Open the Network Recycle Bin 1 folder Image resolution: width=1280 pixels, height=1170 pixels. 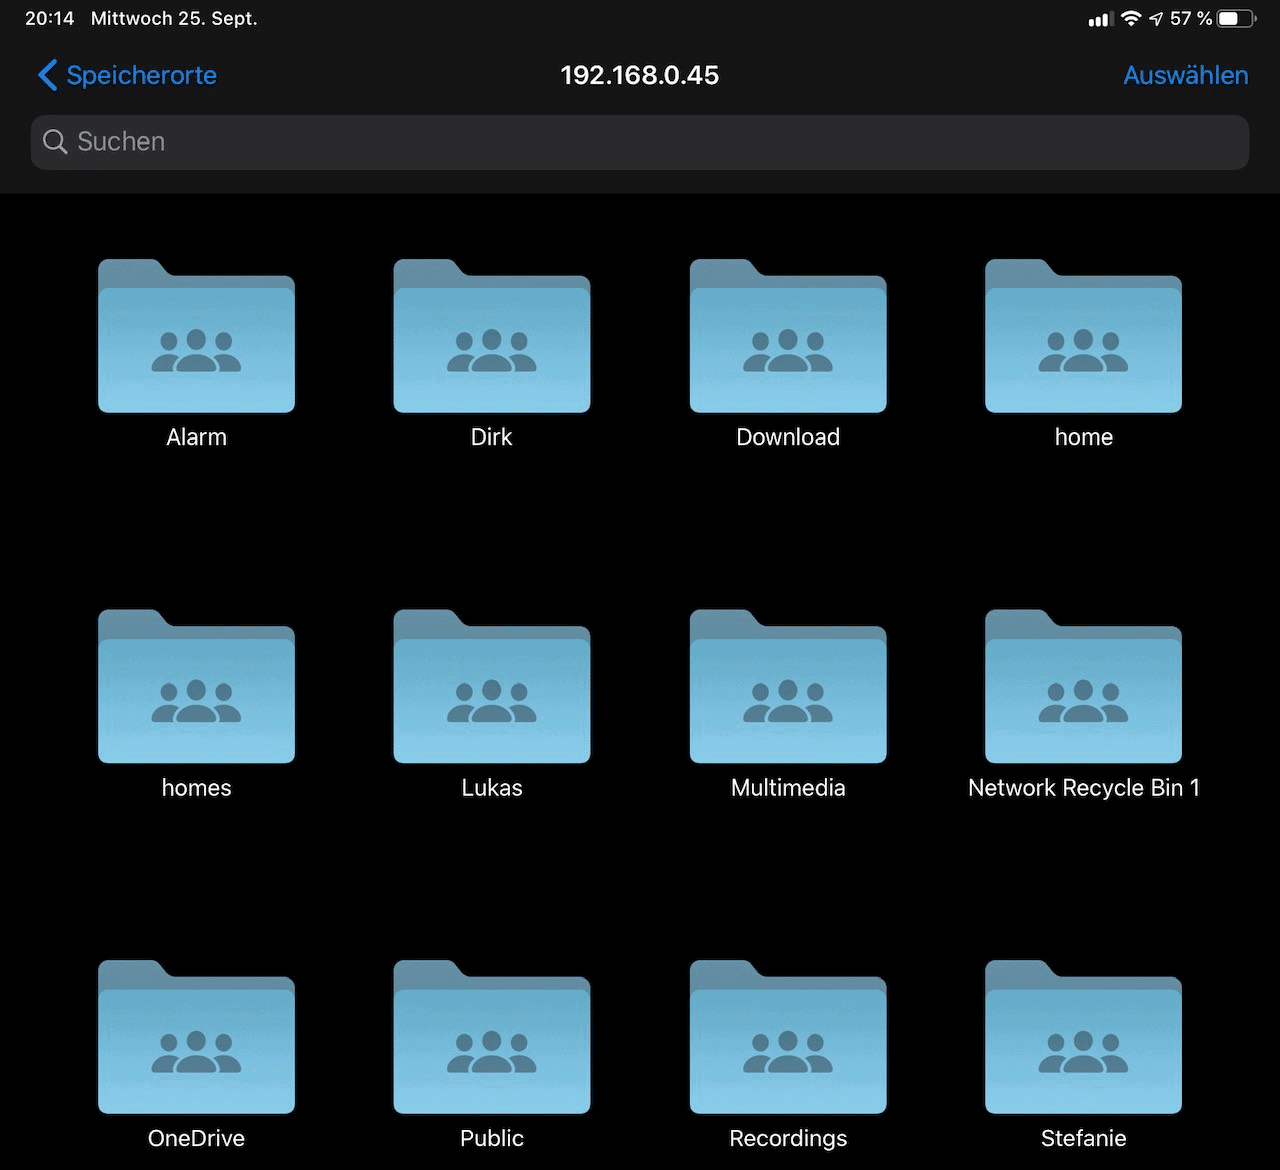click(x=1083, y=688)
